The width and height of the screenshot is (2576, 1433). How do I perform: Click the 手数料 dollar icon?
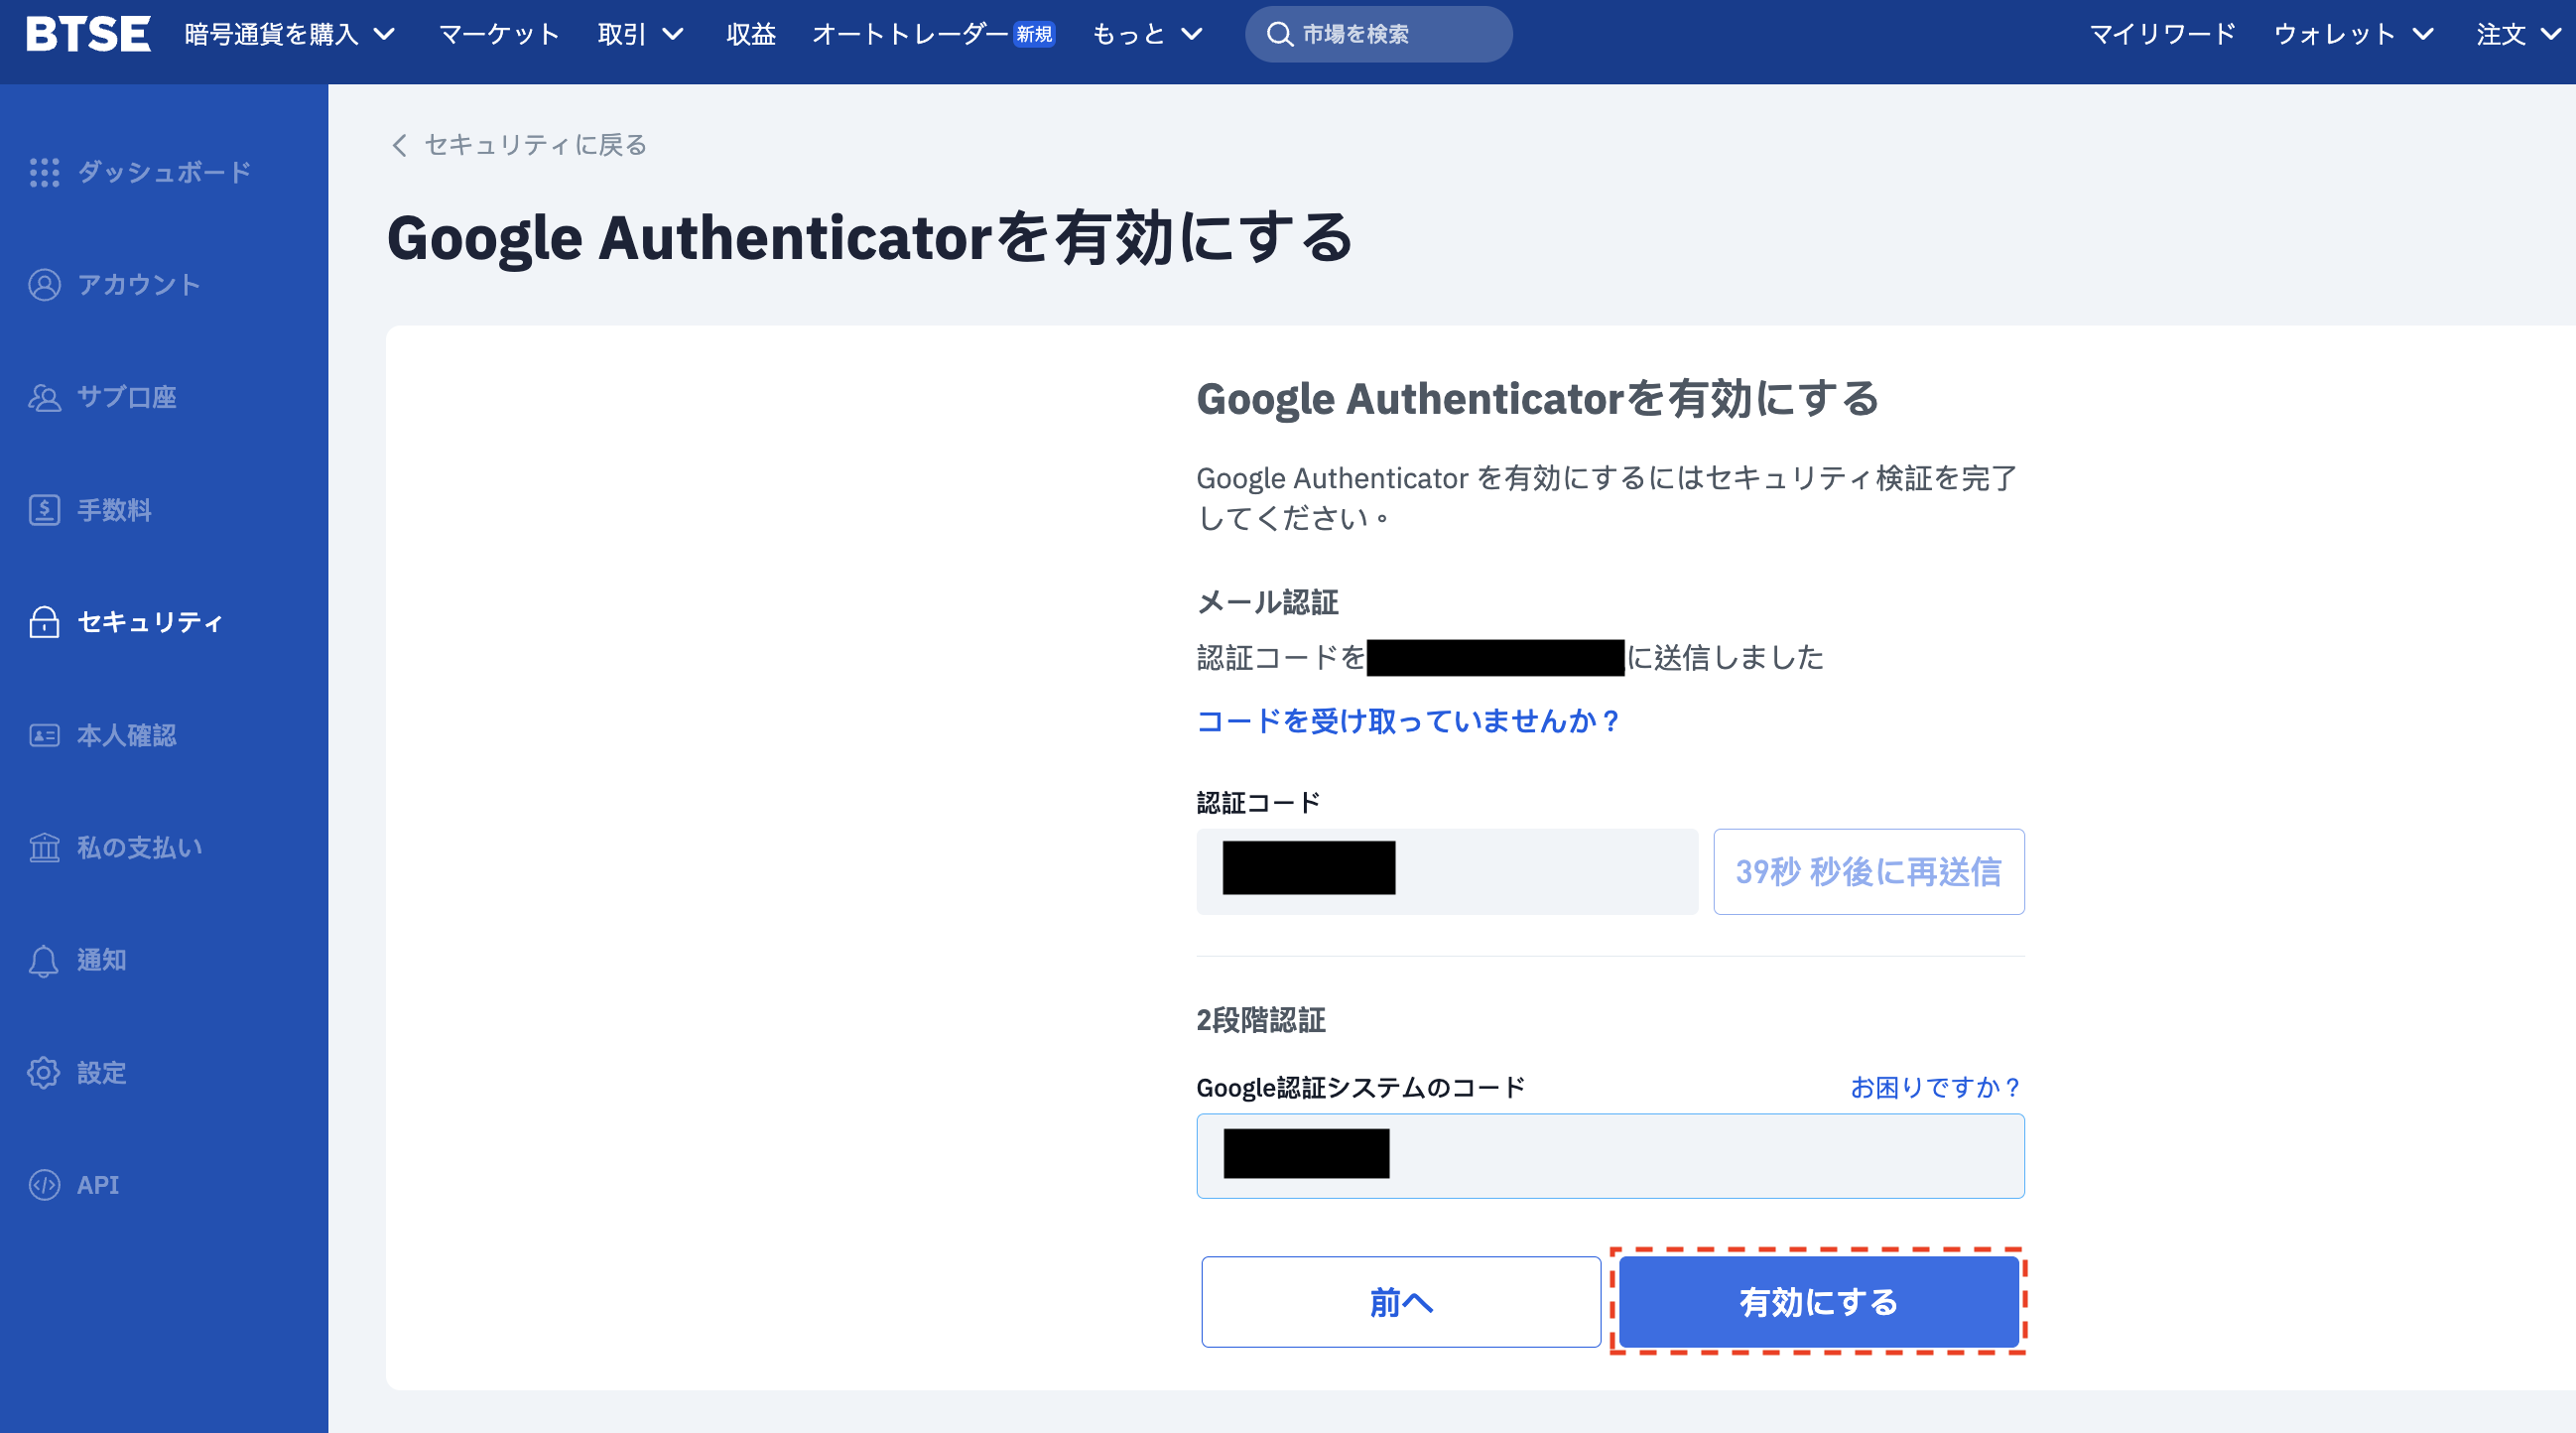44,510
